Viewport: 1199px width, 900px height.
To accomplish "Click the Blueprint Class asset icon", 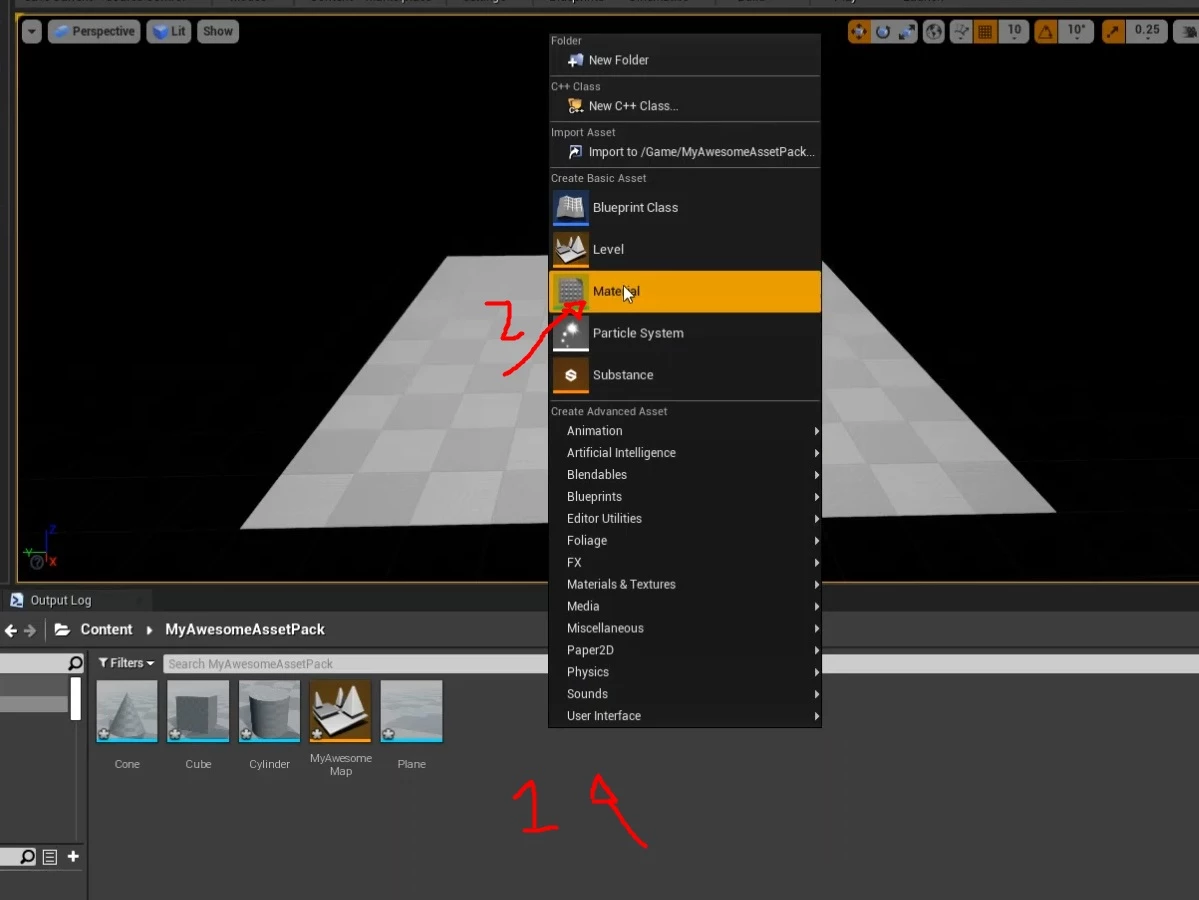I will point(570,208).
